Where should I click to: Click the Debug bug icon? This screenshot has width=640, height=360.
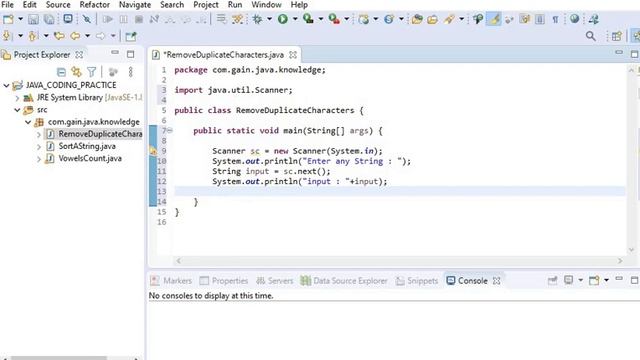click(257, 19)
